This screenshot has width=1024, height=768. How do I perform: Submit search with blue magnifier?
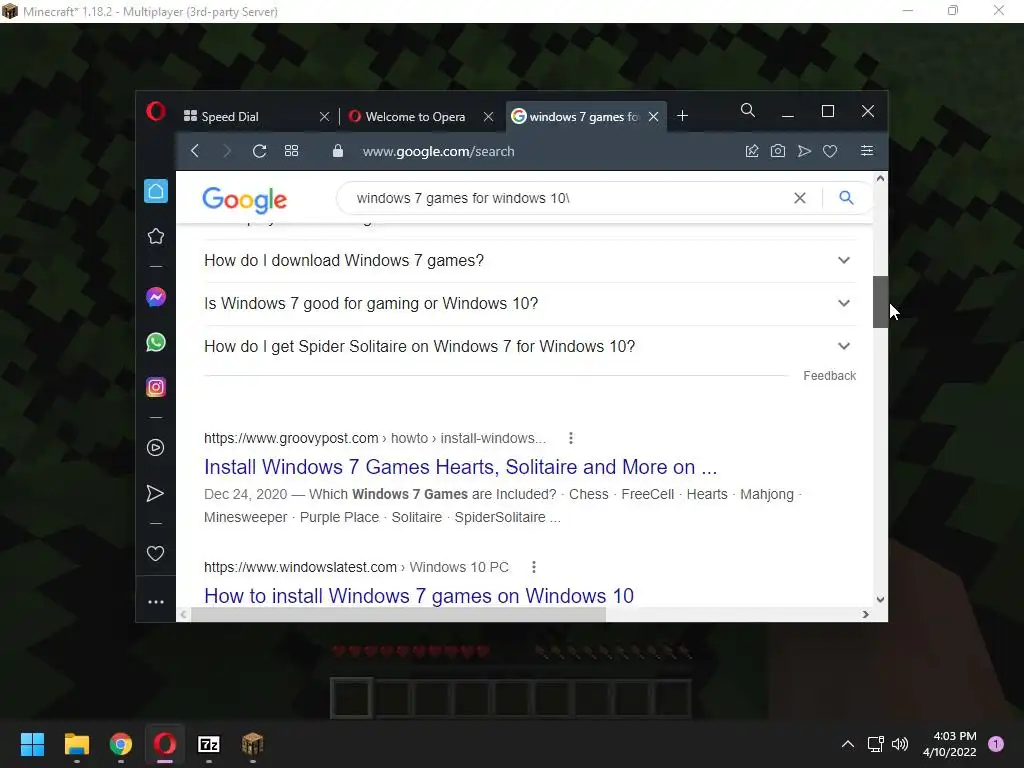pos(846,198)
